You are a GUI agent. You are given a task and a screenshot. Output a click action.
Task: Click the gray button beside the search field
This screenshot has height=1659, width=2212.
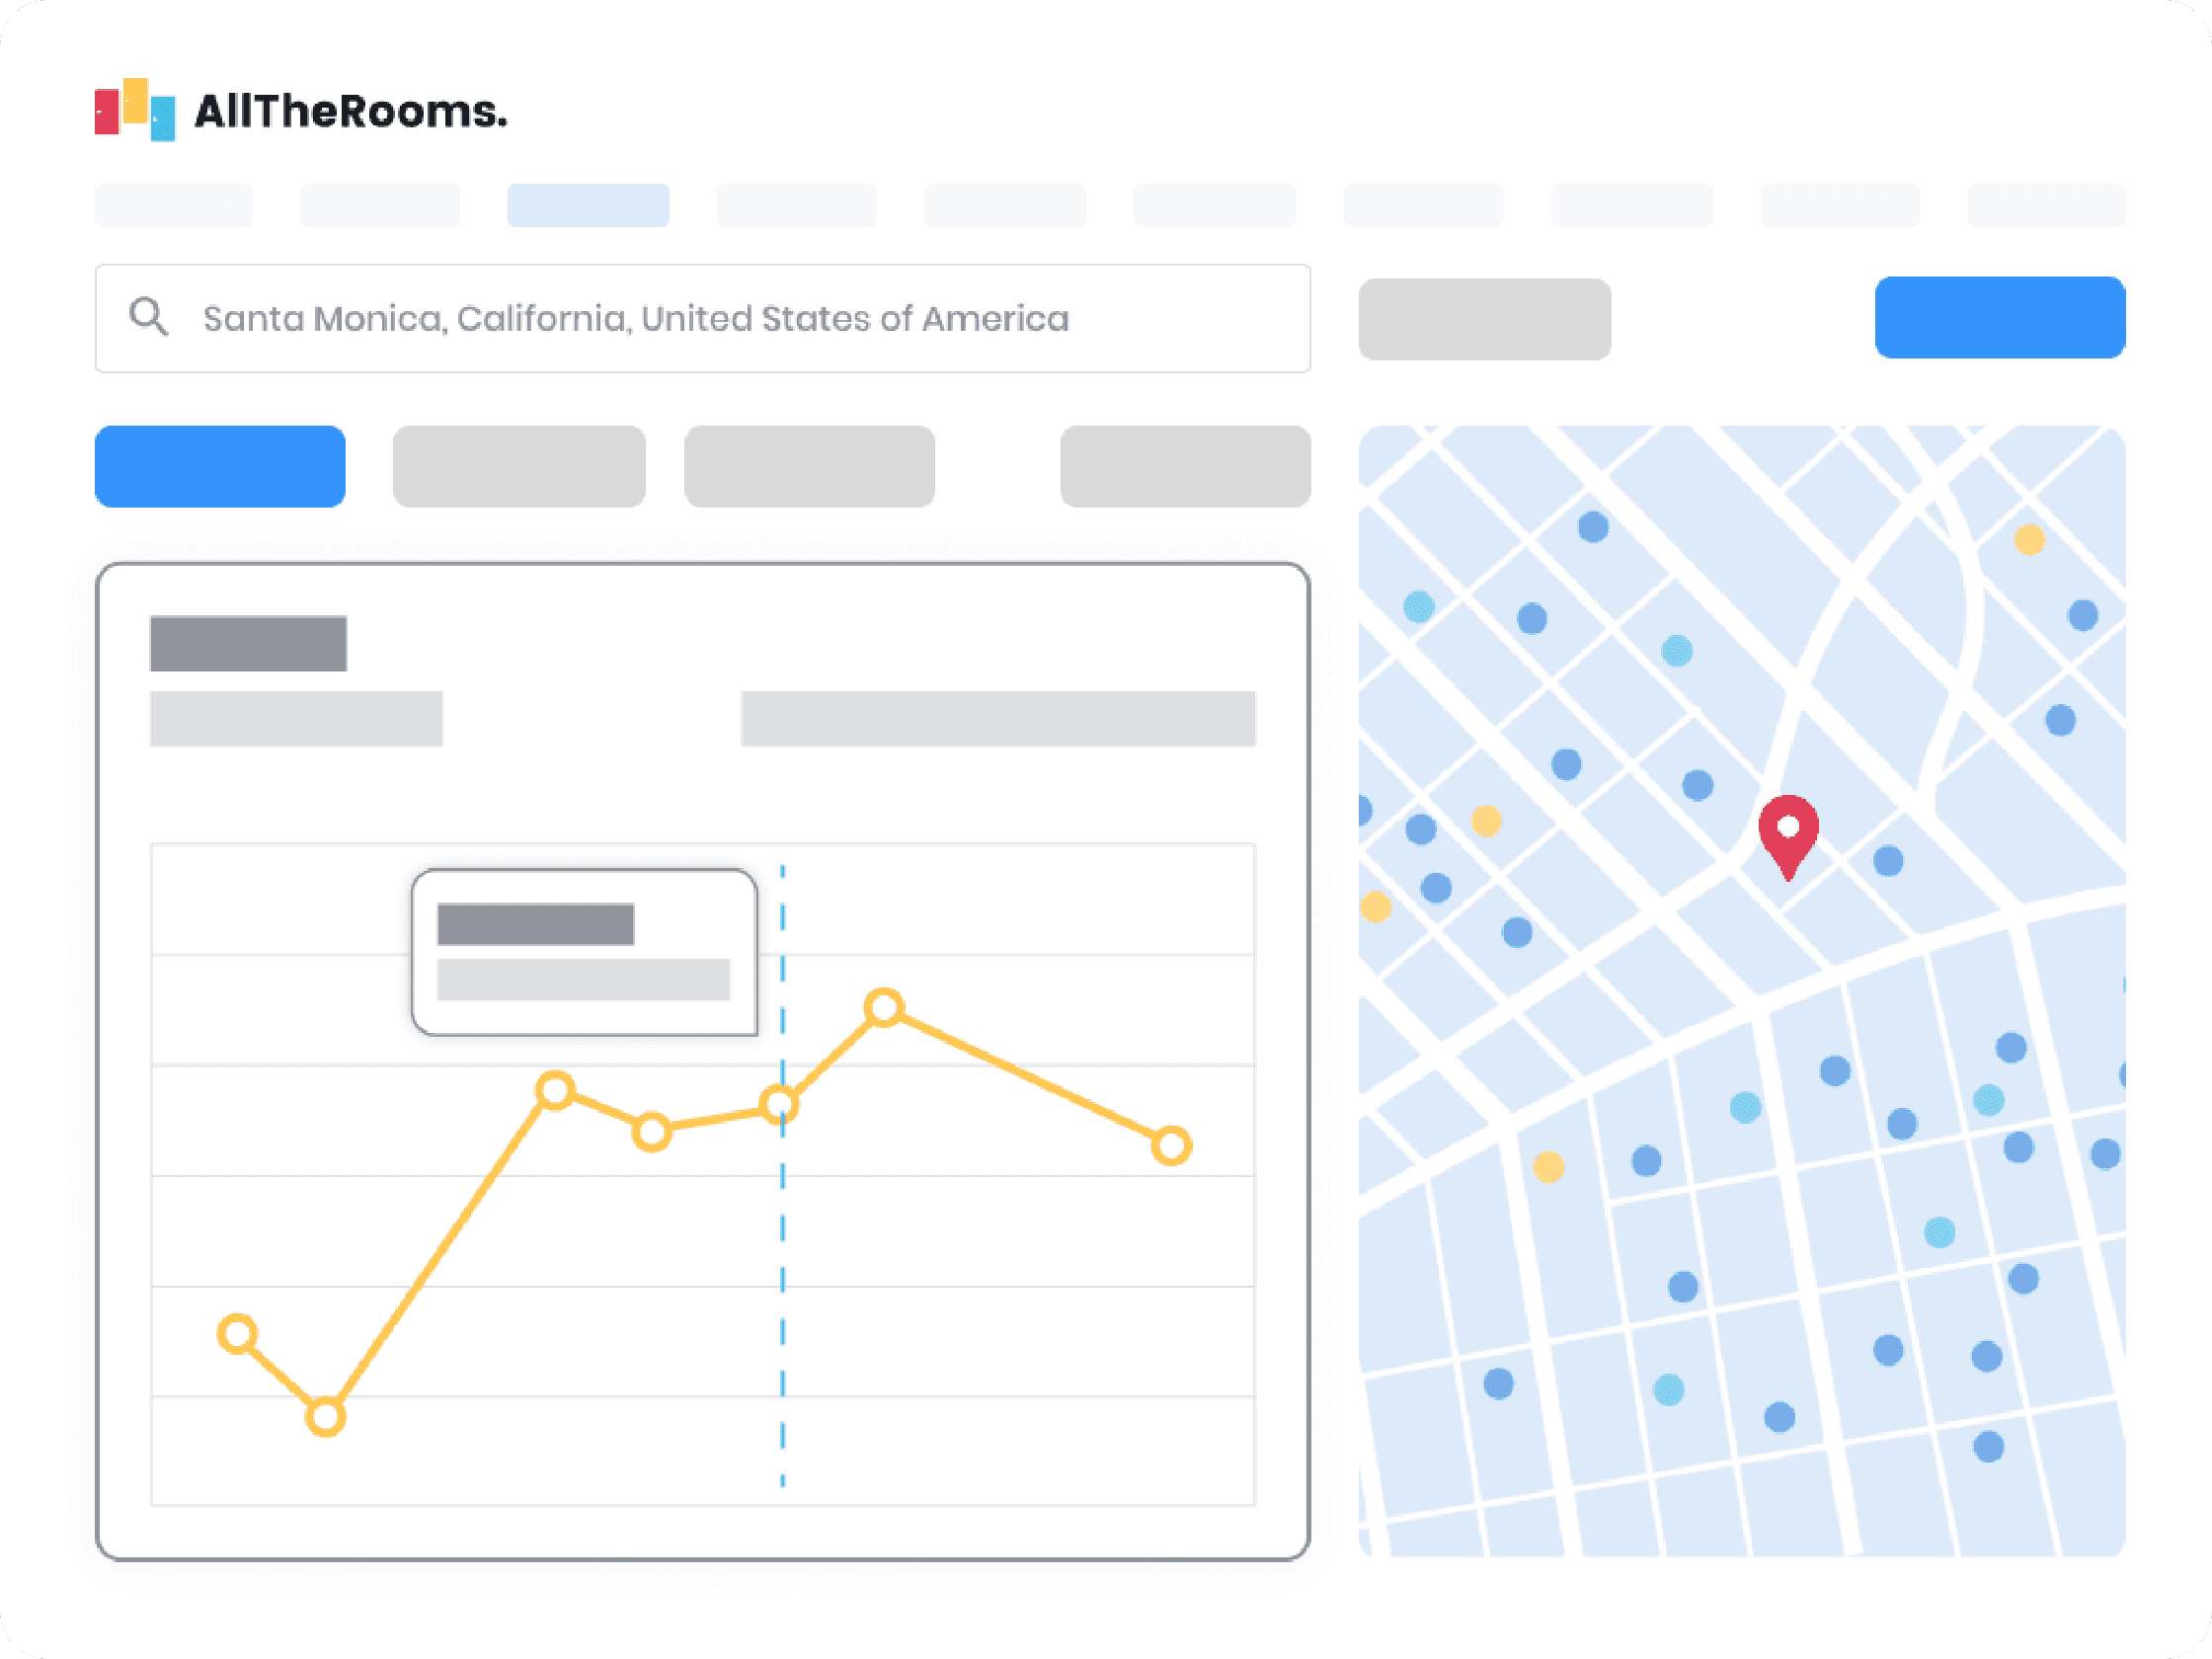(1484, 319)
